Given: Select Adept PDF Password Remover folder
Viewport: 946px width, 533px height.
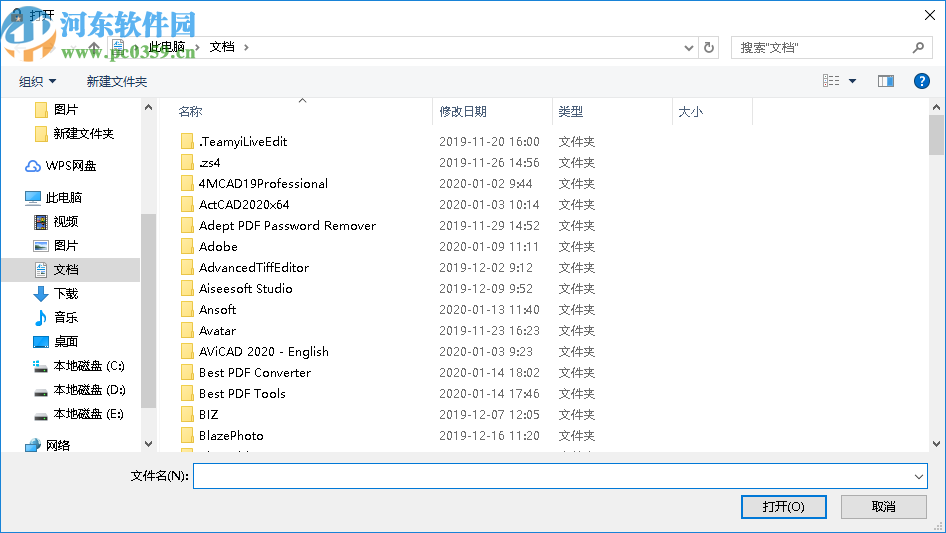Looking at the screenshot, I should tap(287, 226).
